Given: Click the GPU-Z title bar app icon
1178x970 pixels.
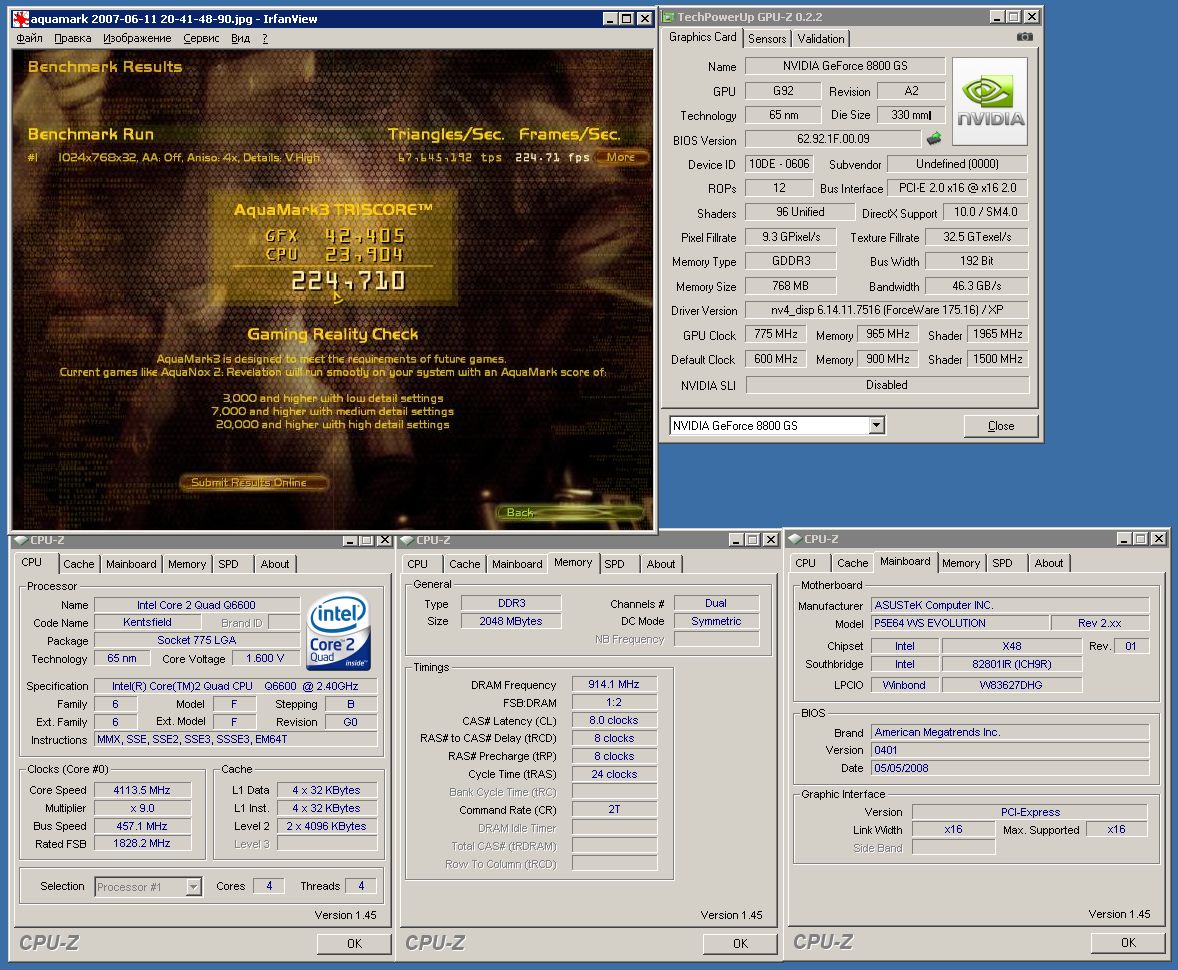Looking at the screenshot, I should [x=668, y=17].
